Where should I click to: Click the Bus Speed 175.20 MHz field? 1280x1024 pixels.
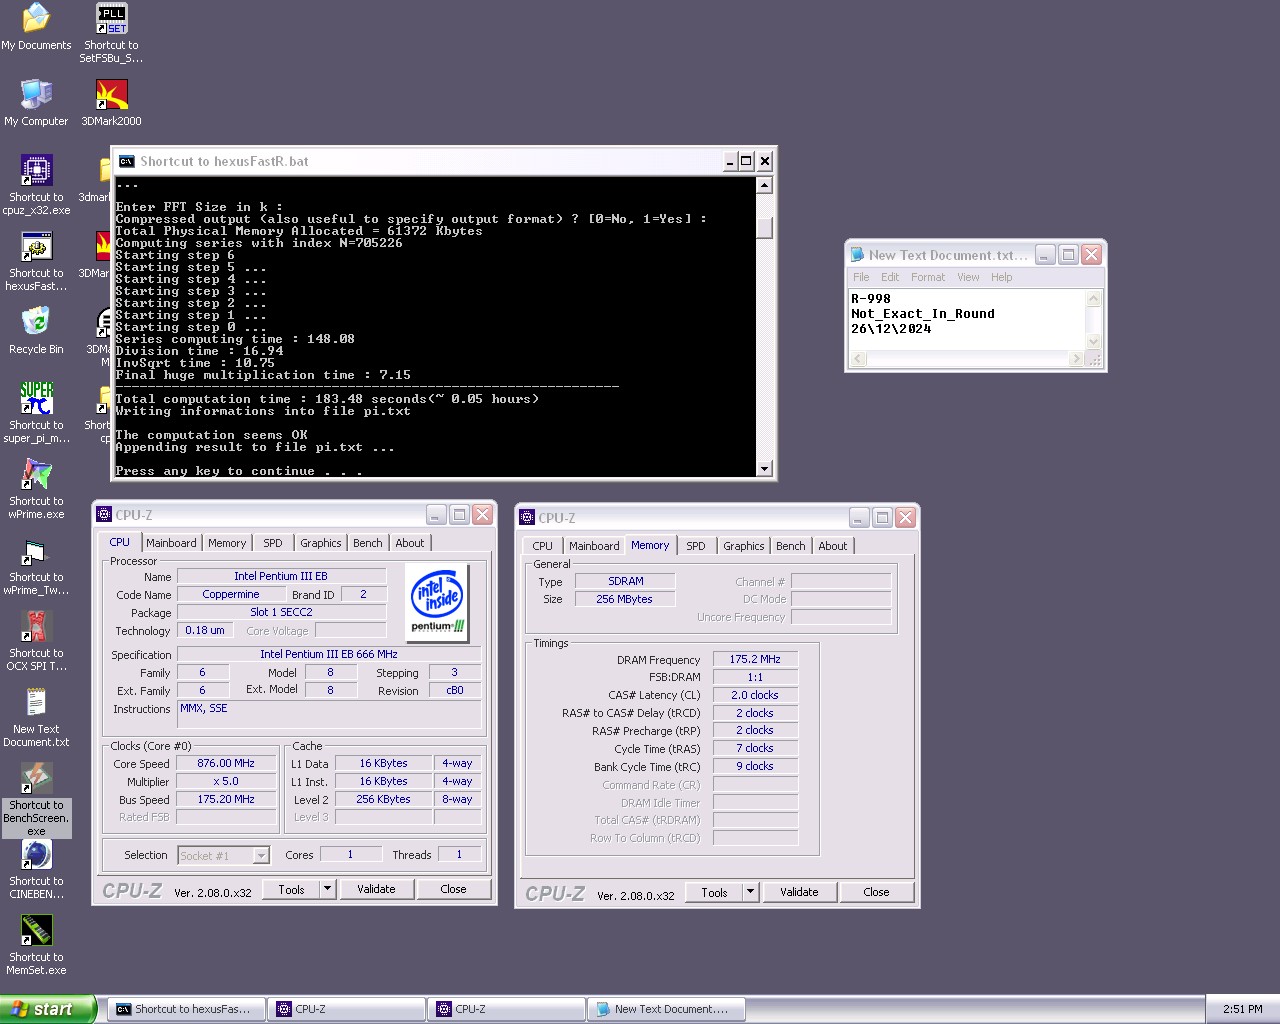[227, 799]
